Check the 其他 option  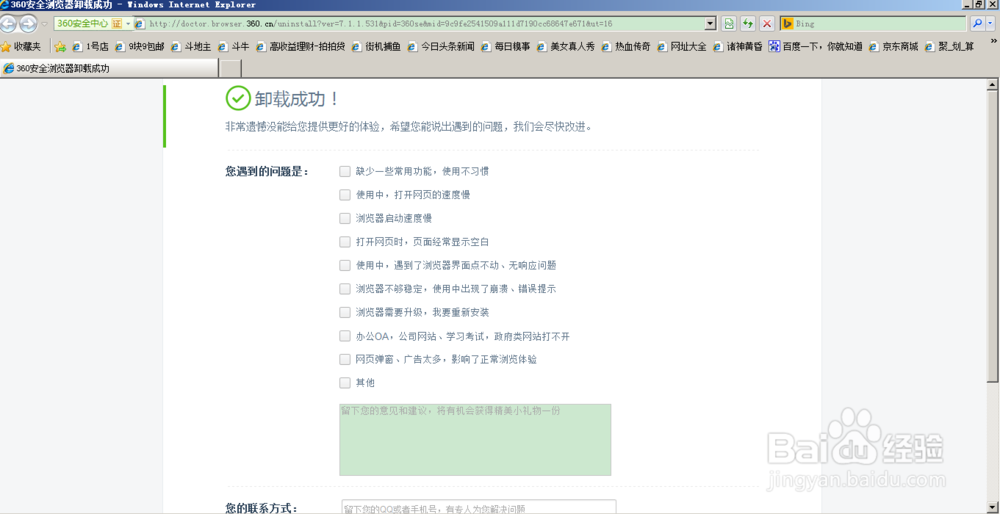[x=345, y=383]
